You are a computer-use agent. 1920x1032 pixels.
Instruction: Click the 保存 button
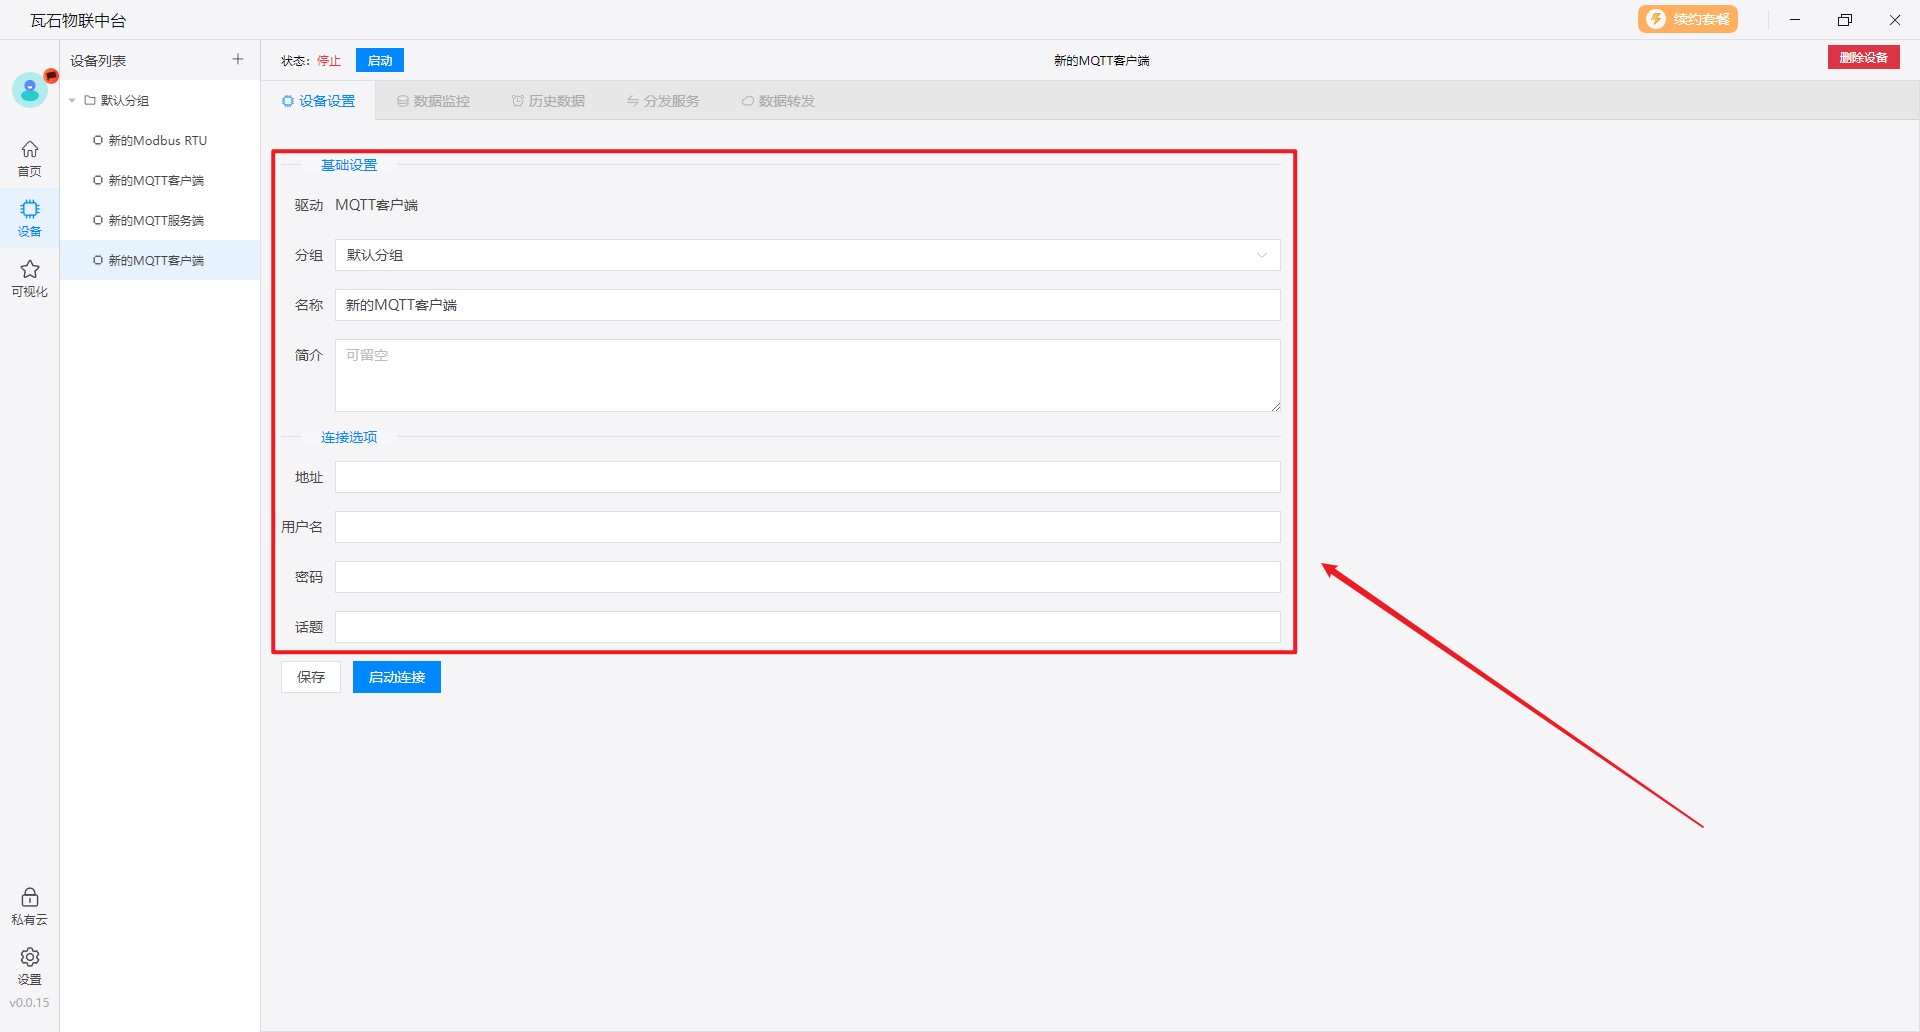point(311,677)
